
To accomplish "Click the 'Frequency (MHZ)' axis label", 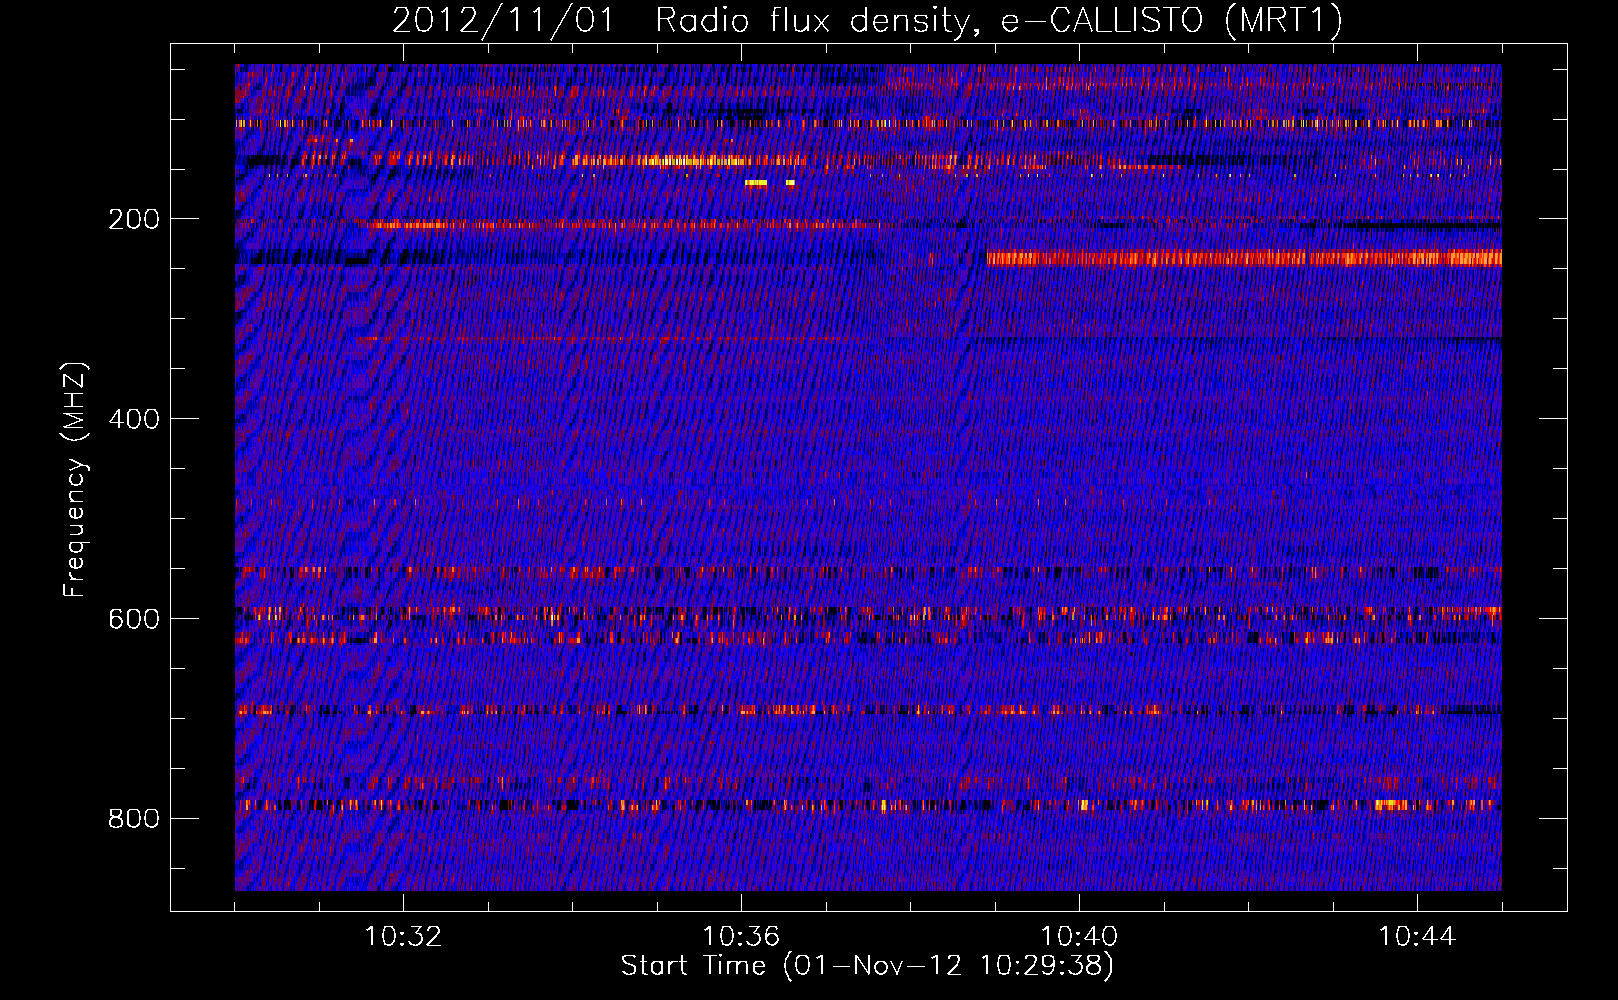I will pos(74,480).
